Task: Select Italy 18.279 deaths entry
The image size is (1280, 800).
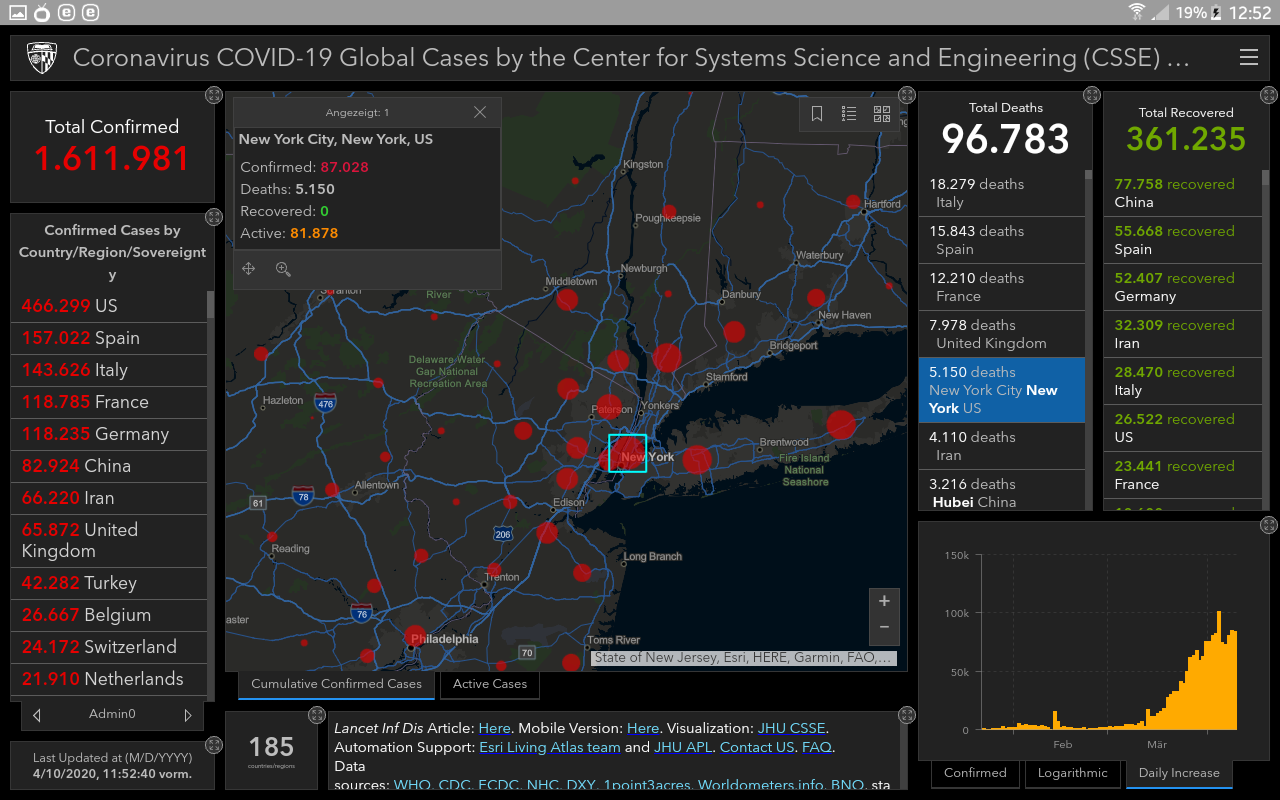Action: [x=1002, y=193]
